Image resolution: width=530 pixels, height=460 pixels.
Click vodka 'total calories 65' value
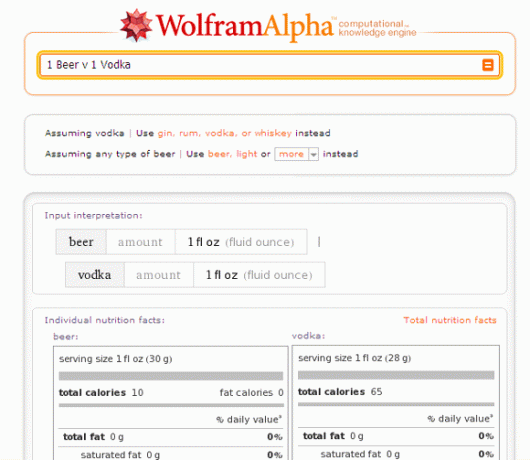coord(340,392)
